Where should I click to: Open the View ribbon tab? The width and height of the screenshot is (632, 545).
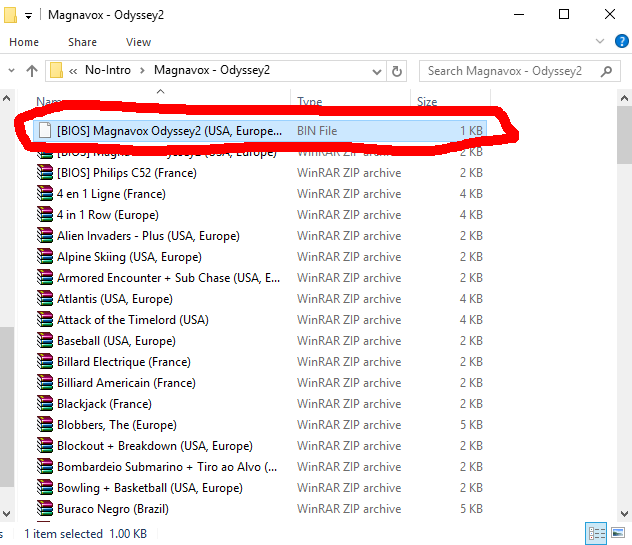pos(138,42)
